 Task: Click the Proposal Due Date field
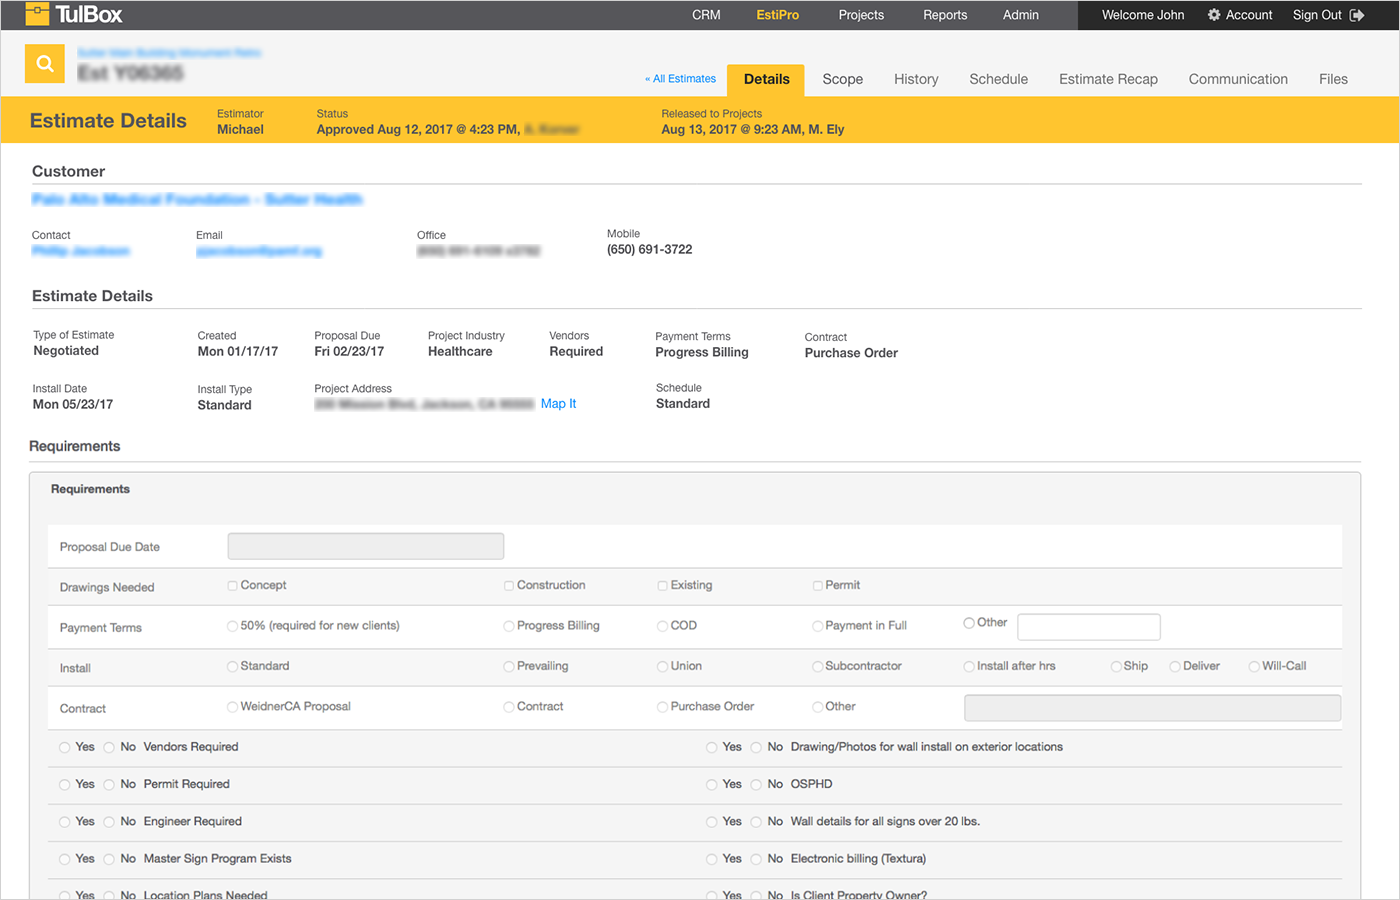(366, 546)
